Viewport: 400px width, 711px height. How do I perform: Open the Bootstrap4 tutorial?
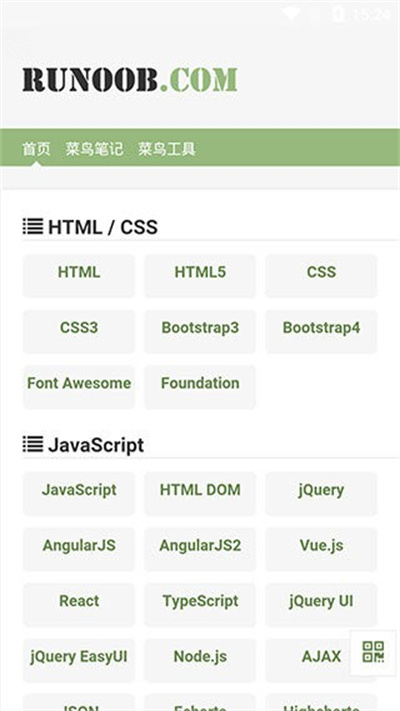click(321, 331)
